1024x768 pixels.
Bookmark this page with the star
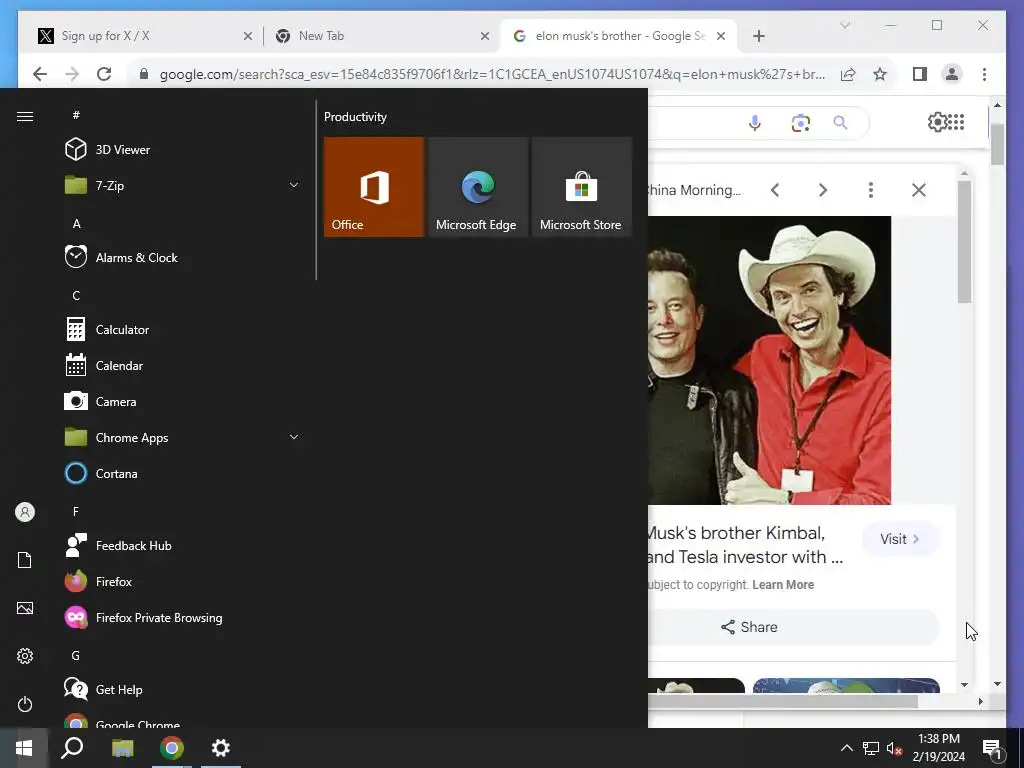pyautogui.click(x=880, y=74)
